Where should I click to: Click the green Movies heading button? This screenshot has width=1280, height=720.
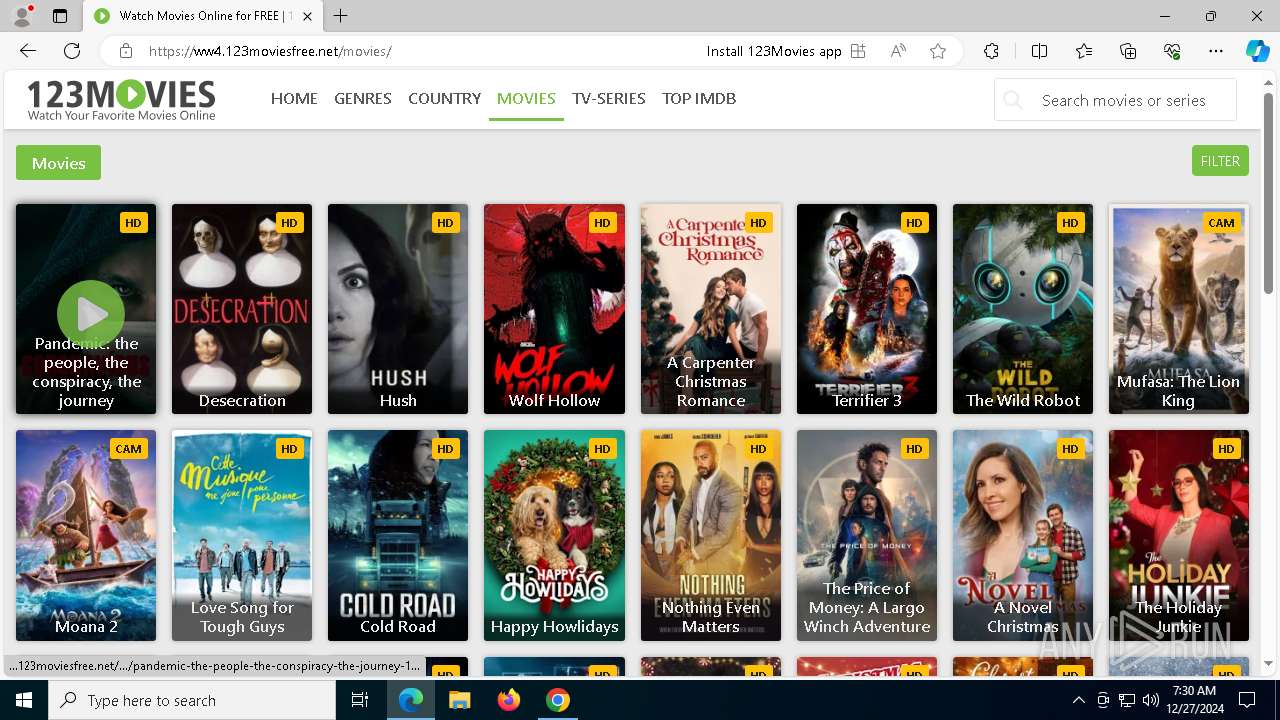[58, 163]
